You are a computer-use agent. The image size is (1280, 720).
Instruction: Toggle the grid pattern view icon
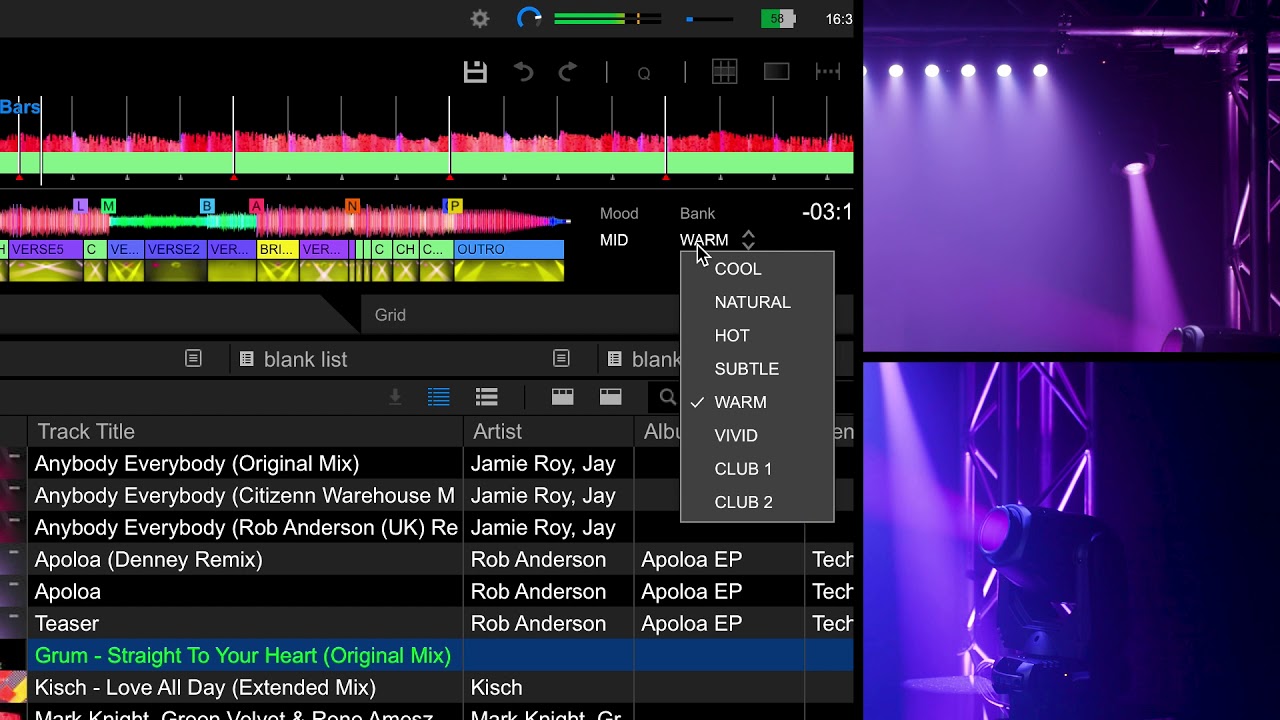pos(724,72)
